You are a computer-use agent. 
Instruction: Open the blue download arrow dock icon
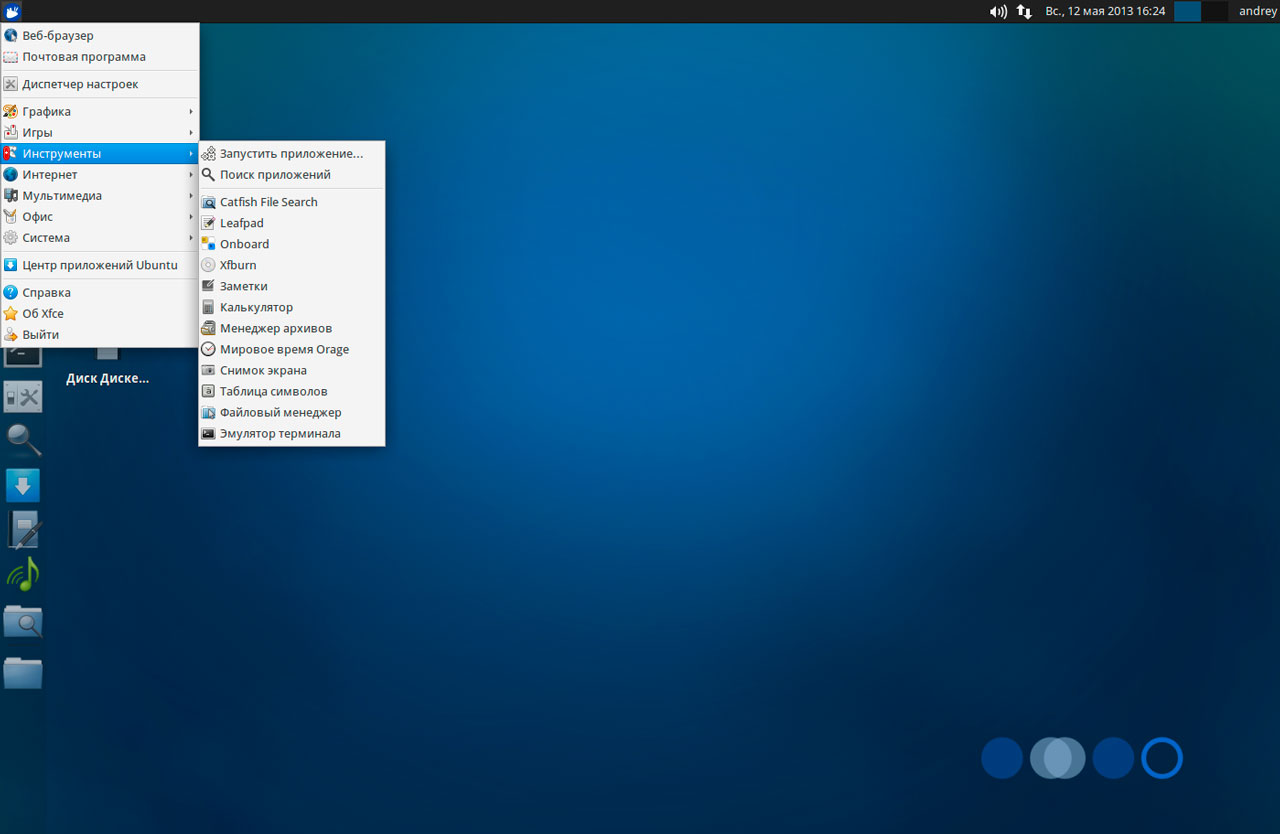pyautogui.click(x=23, y=485)
